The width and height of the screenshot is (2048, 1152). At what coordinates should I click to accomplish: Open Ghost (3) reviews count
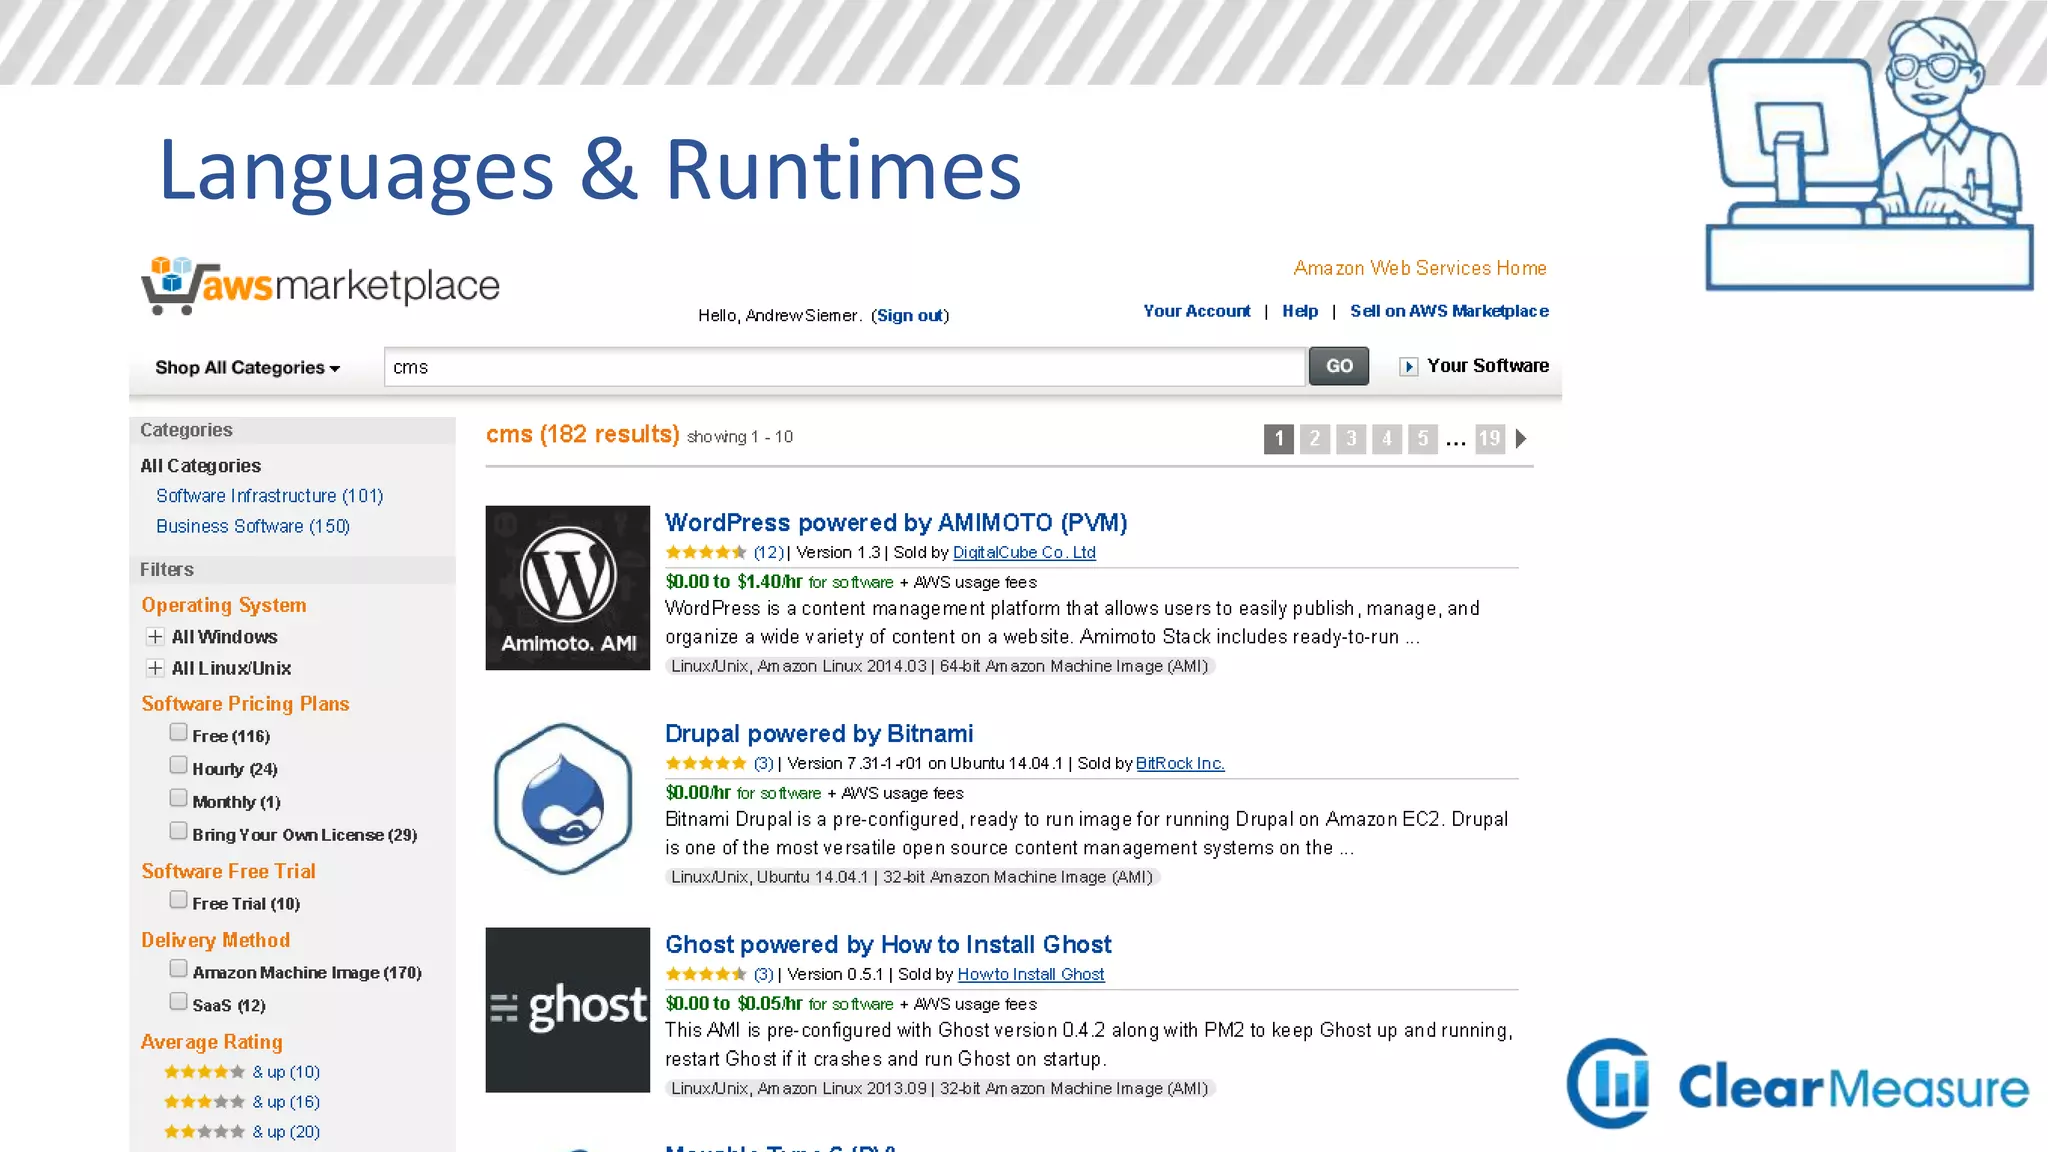point(764,974)
